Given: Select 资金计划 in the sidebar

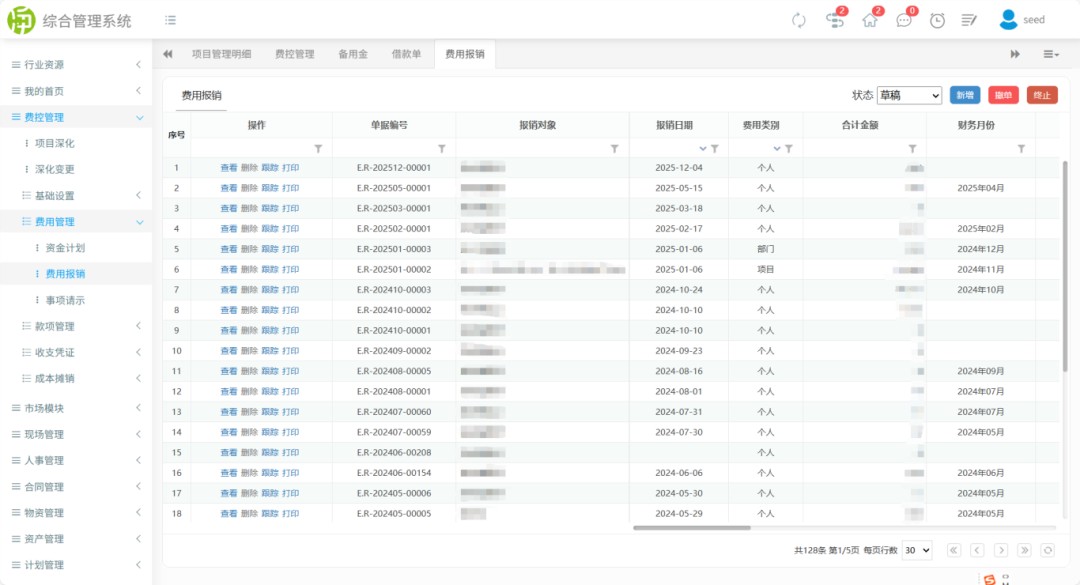Looking at the screenshot, I should 66,247.
